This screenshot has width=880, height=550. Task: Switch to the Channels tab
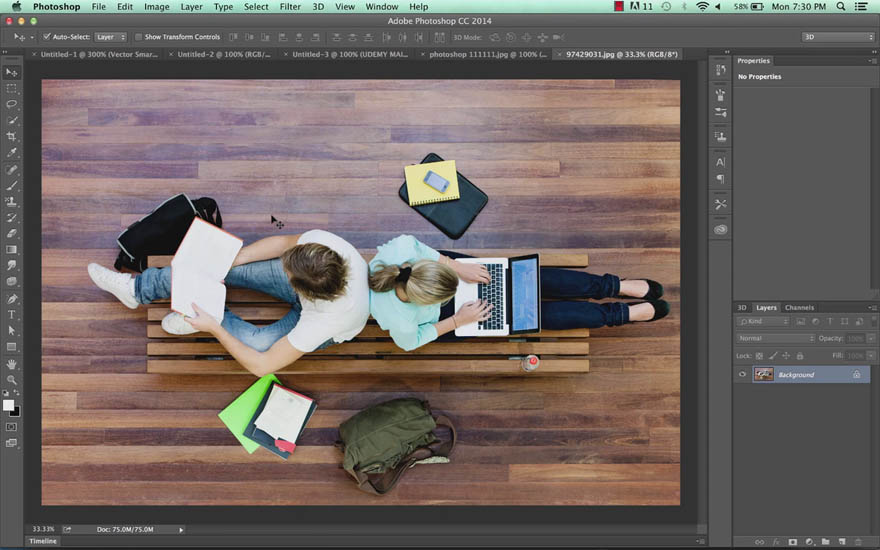point(799,308)
